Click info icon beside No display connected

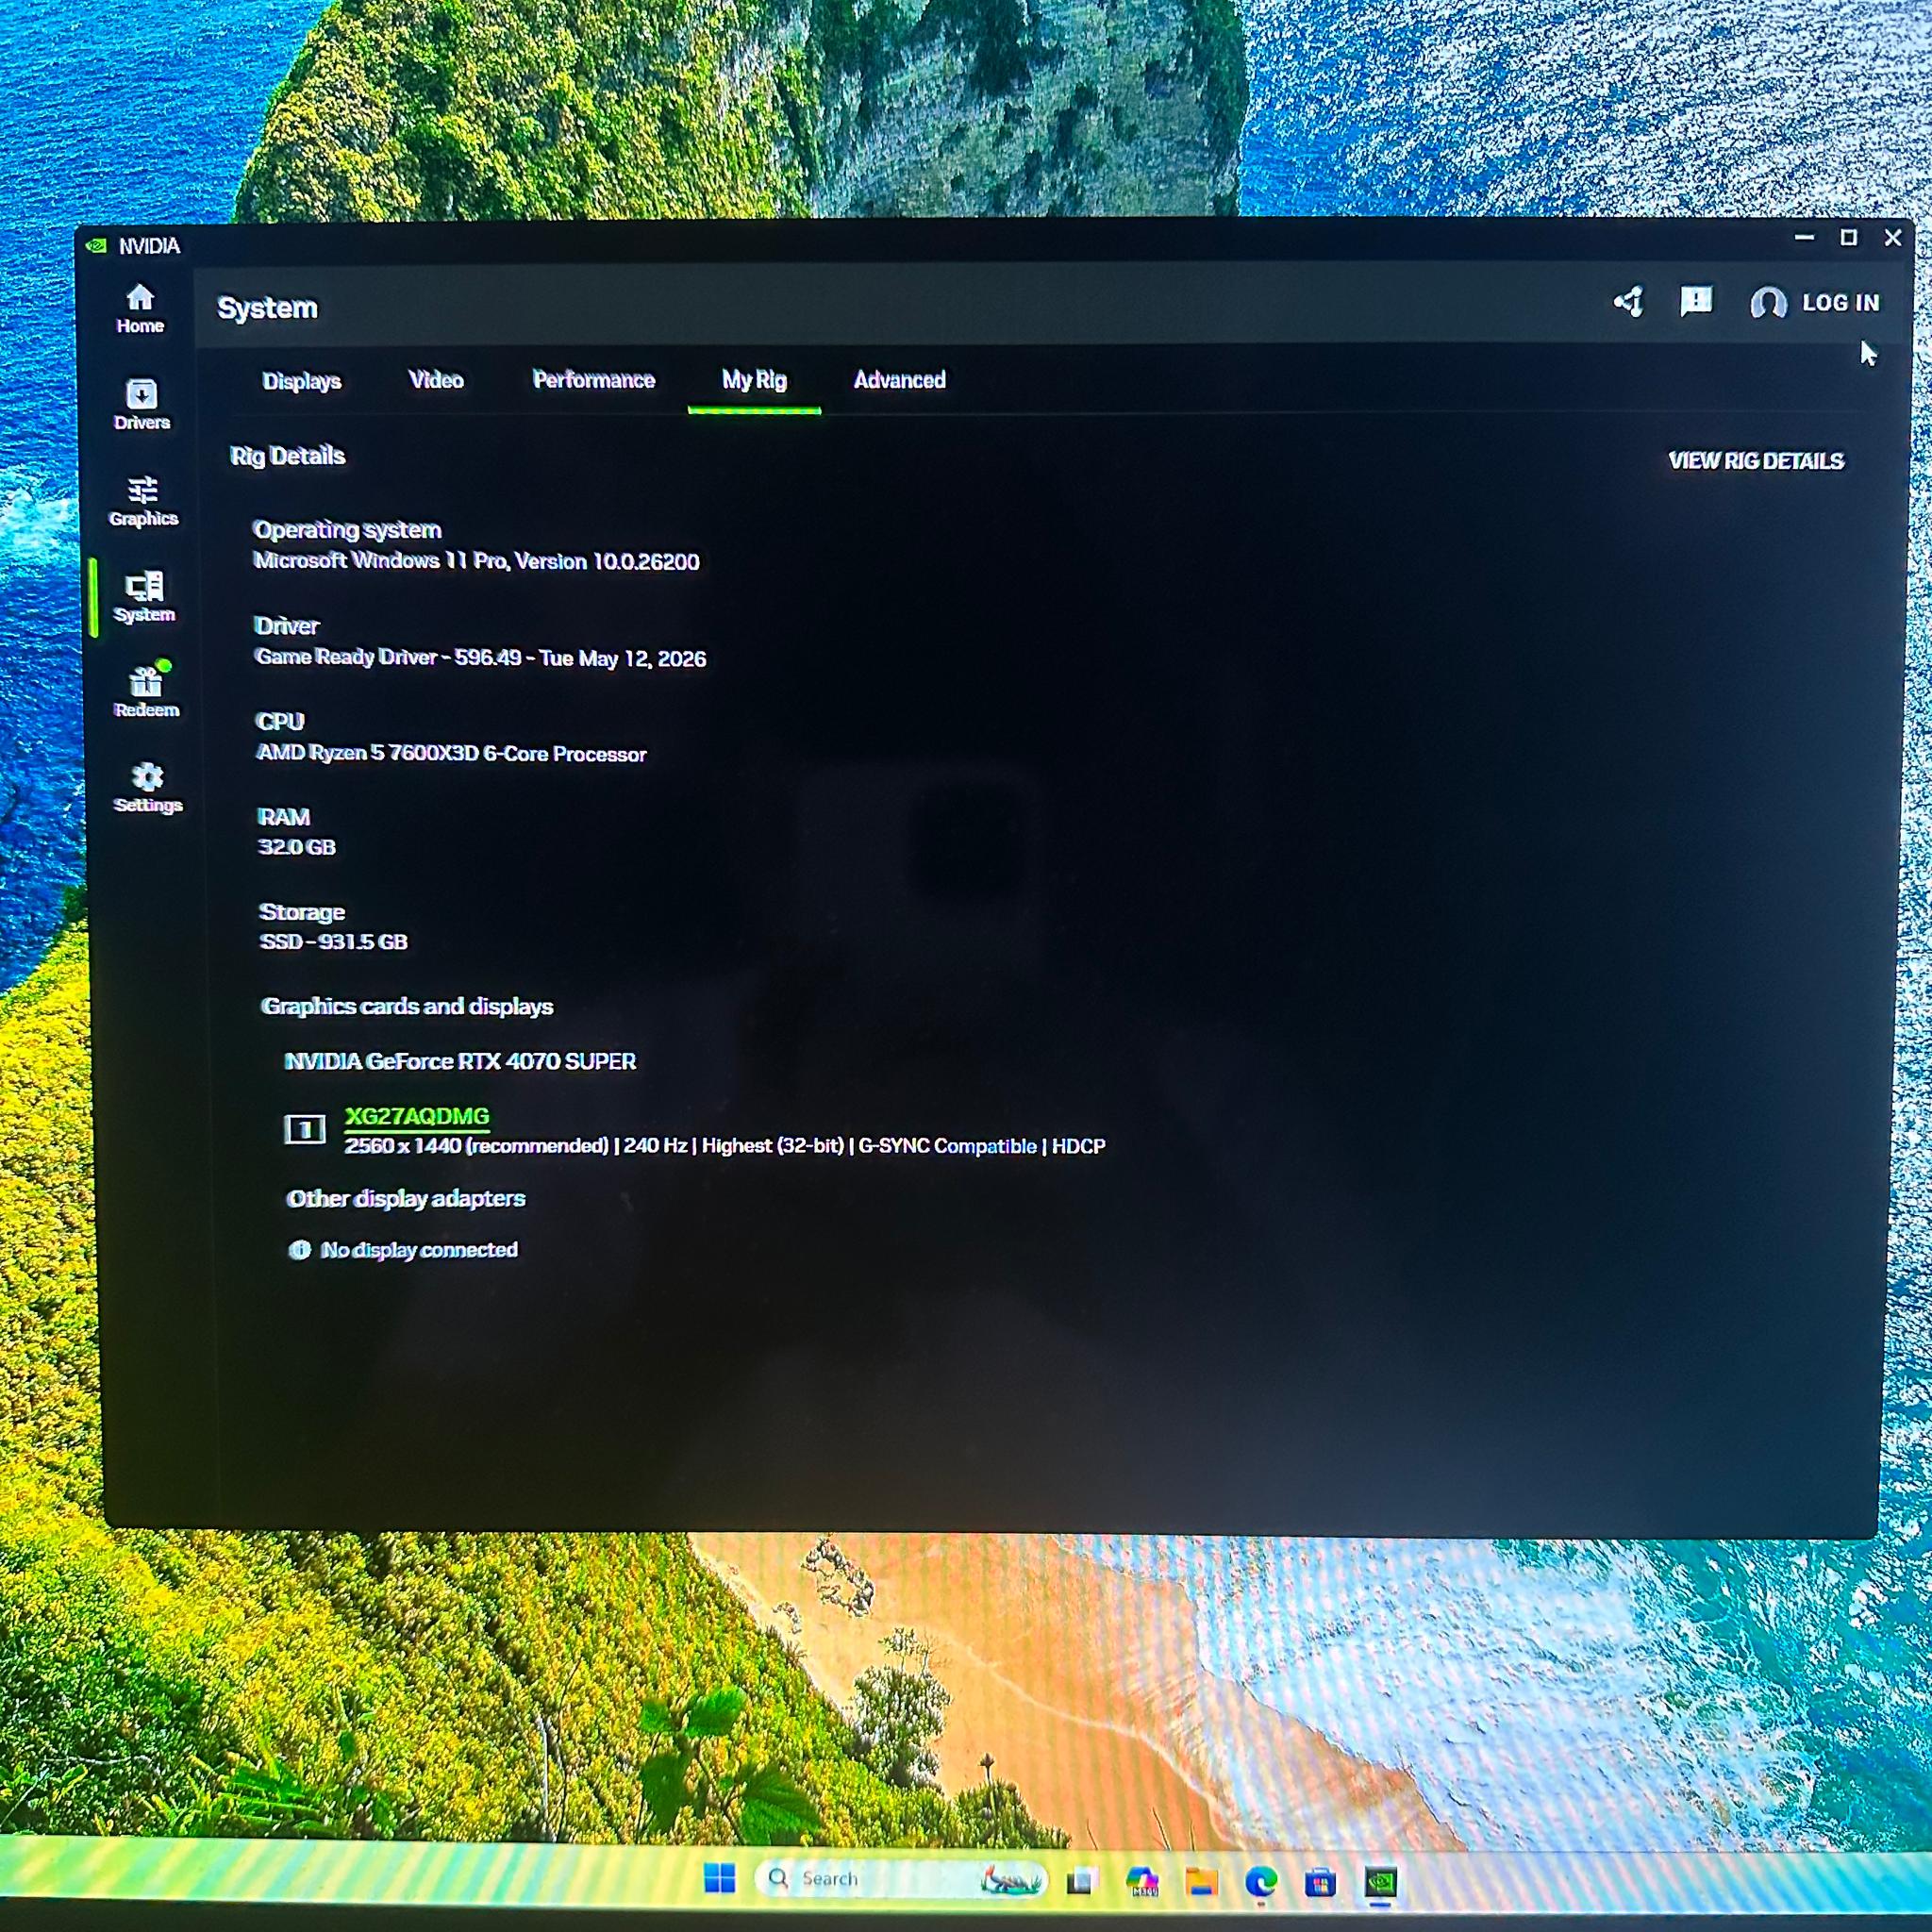[x=299, y=1250]
